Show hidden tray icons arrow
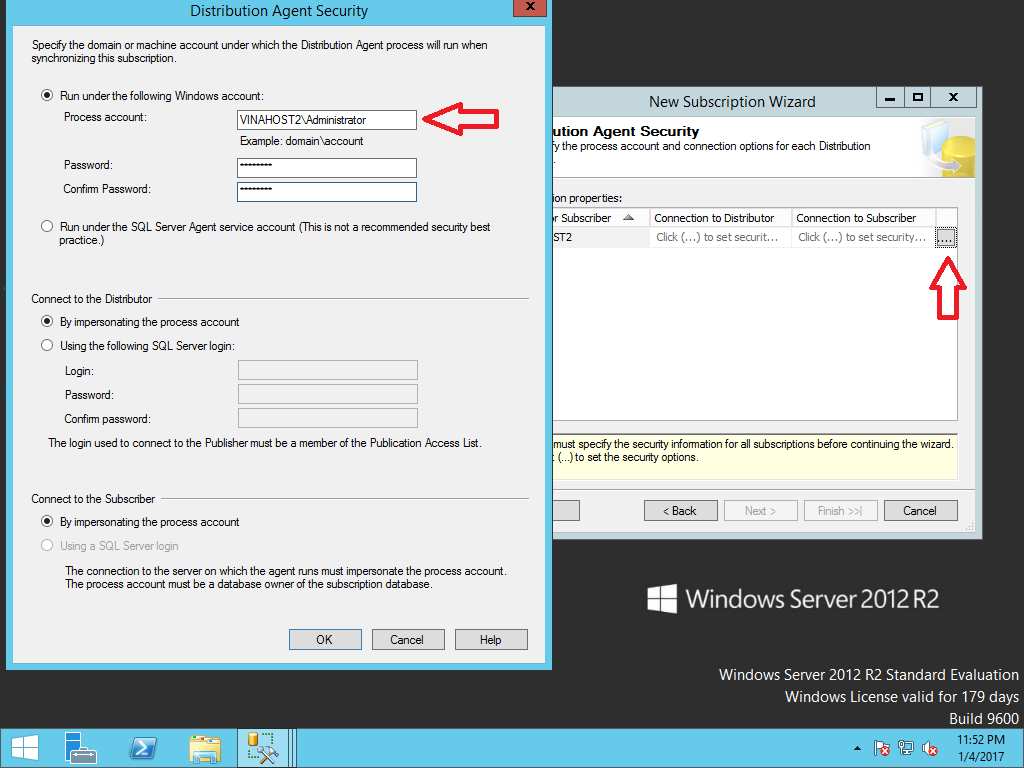The image size is (1024, 768). [857, 748]
